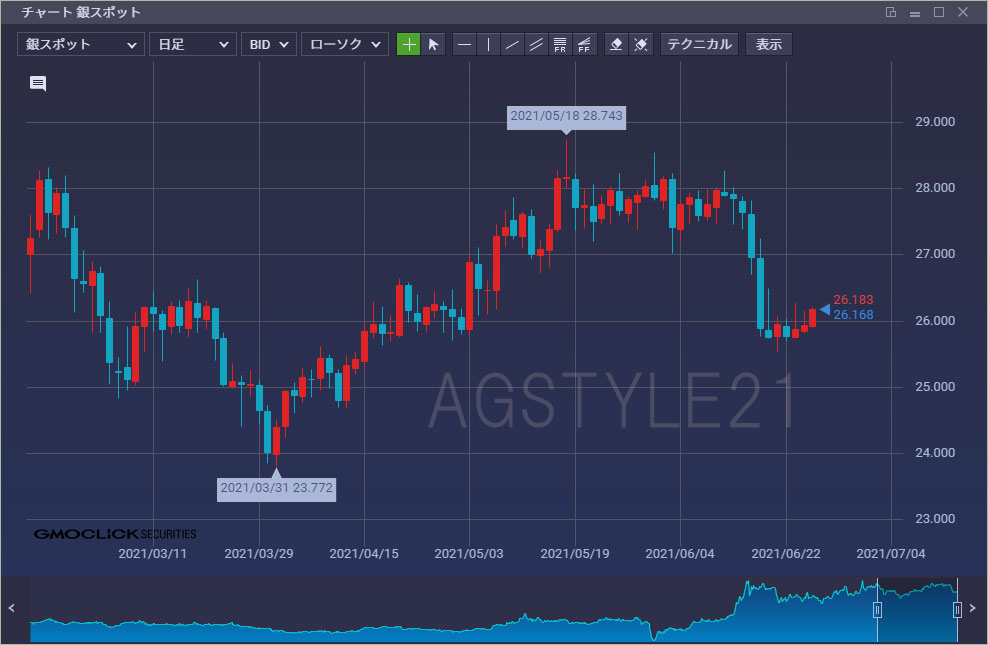Toggle the green crosshair cursor tool
The image size is (988, 645).
tap(408, 44)
